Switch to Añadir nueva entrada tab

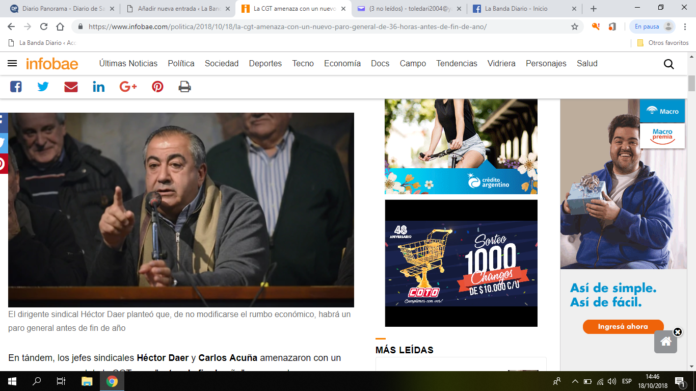pyautogui.click(x=178, y=8)
